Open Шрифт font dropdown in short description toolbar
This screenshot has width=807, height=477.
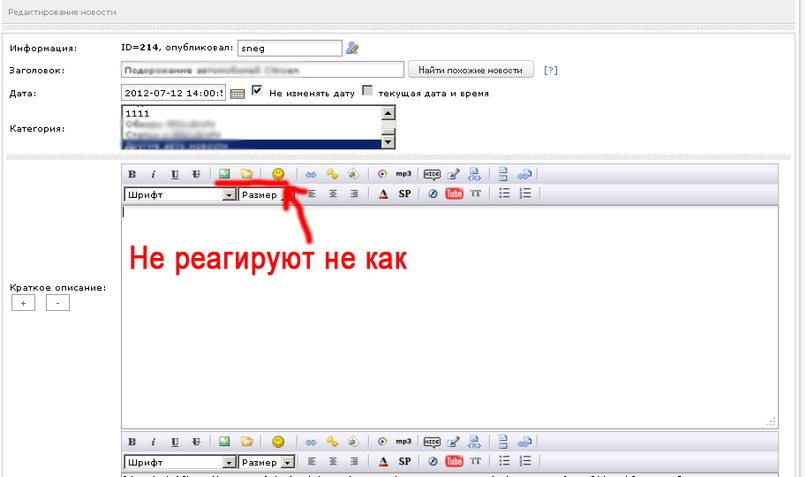click(x=180, y=195)
